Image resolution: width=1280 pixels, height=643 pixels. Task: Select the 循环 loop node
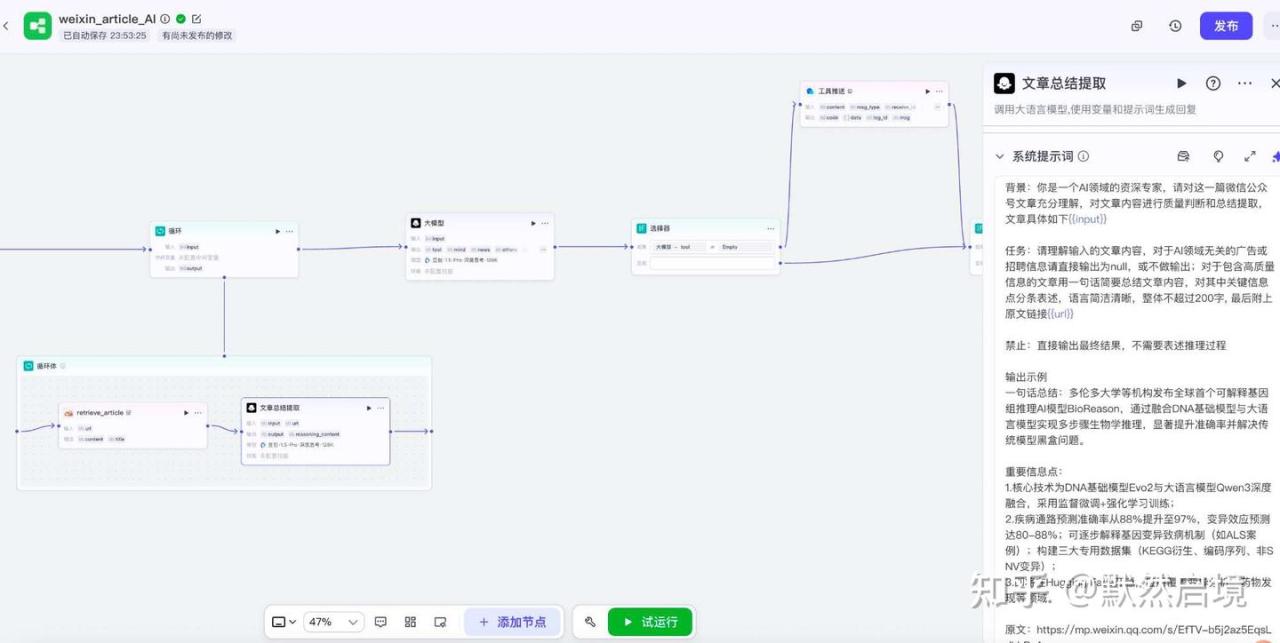[224, 249]
